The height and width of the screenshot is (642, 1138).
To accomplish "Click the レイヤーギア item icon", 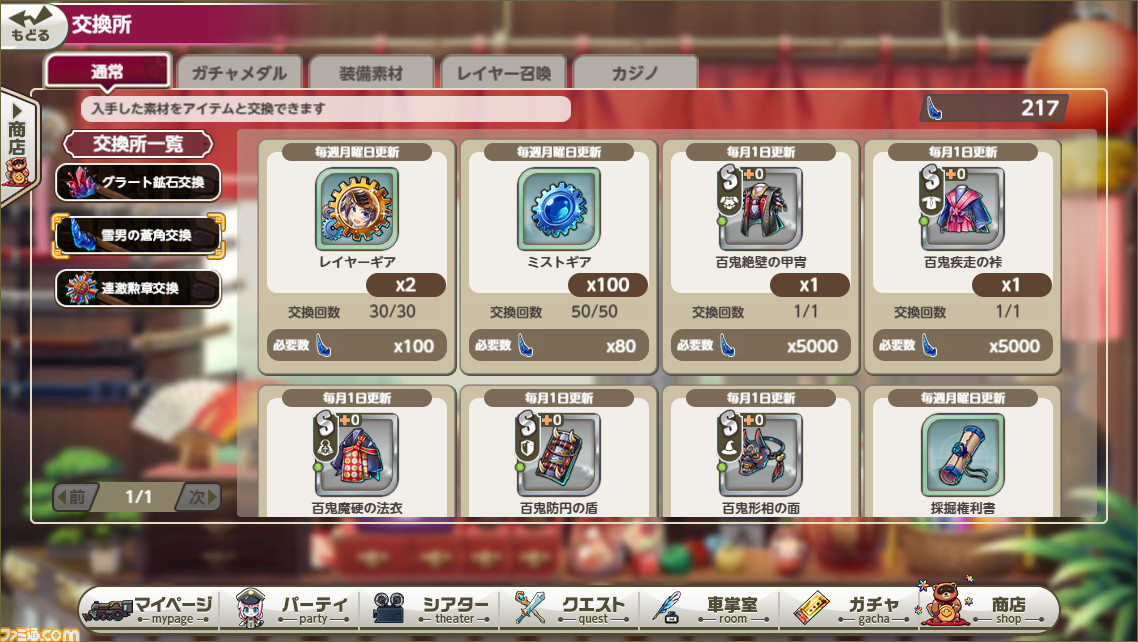I will coord(356,209).
